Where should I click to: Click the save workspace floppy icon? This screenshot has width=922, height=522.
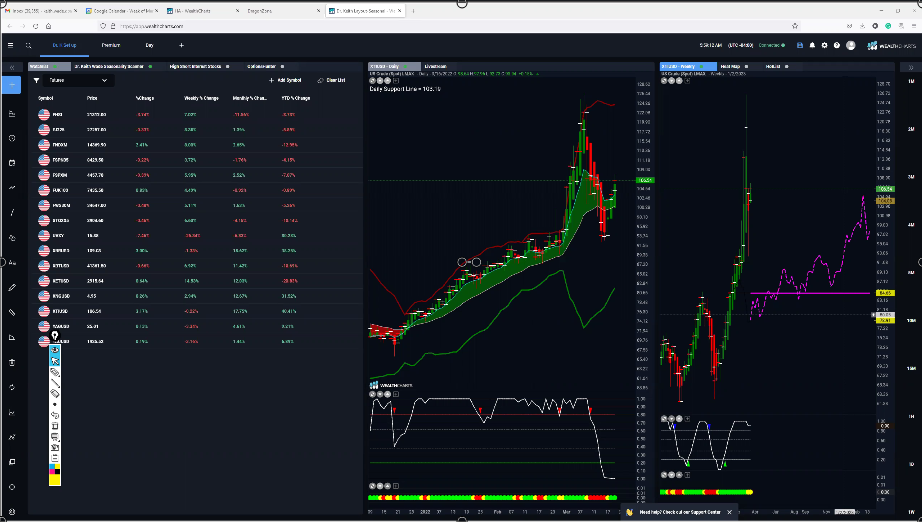[x=800, y=45]
